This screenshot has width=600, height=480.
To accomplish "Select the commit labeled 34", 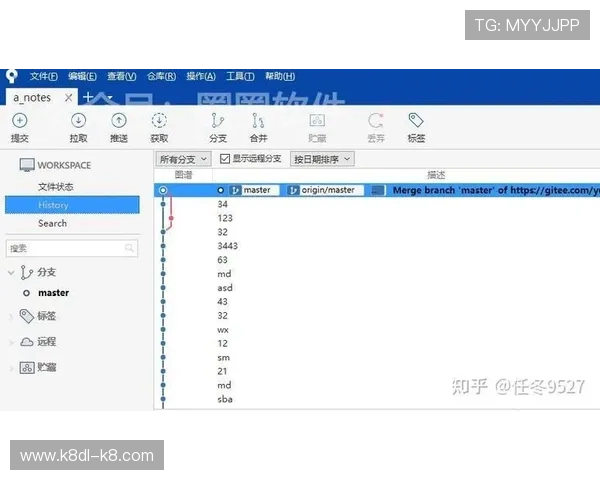I will click(223, 204).
